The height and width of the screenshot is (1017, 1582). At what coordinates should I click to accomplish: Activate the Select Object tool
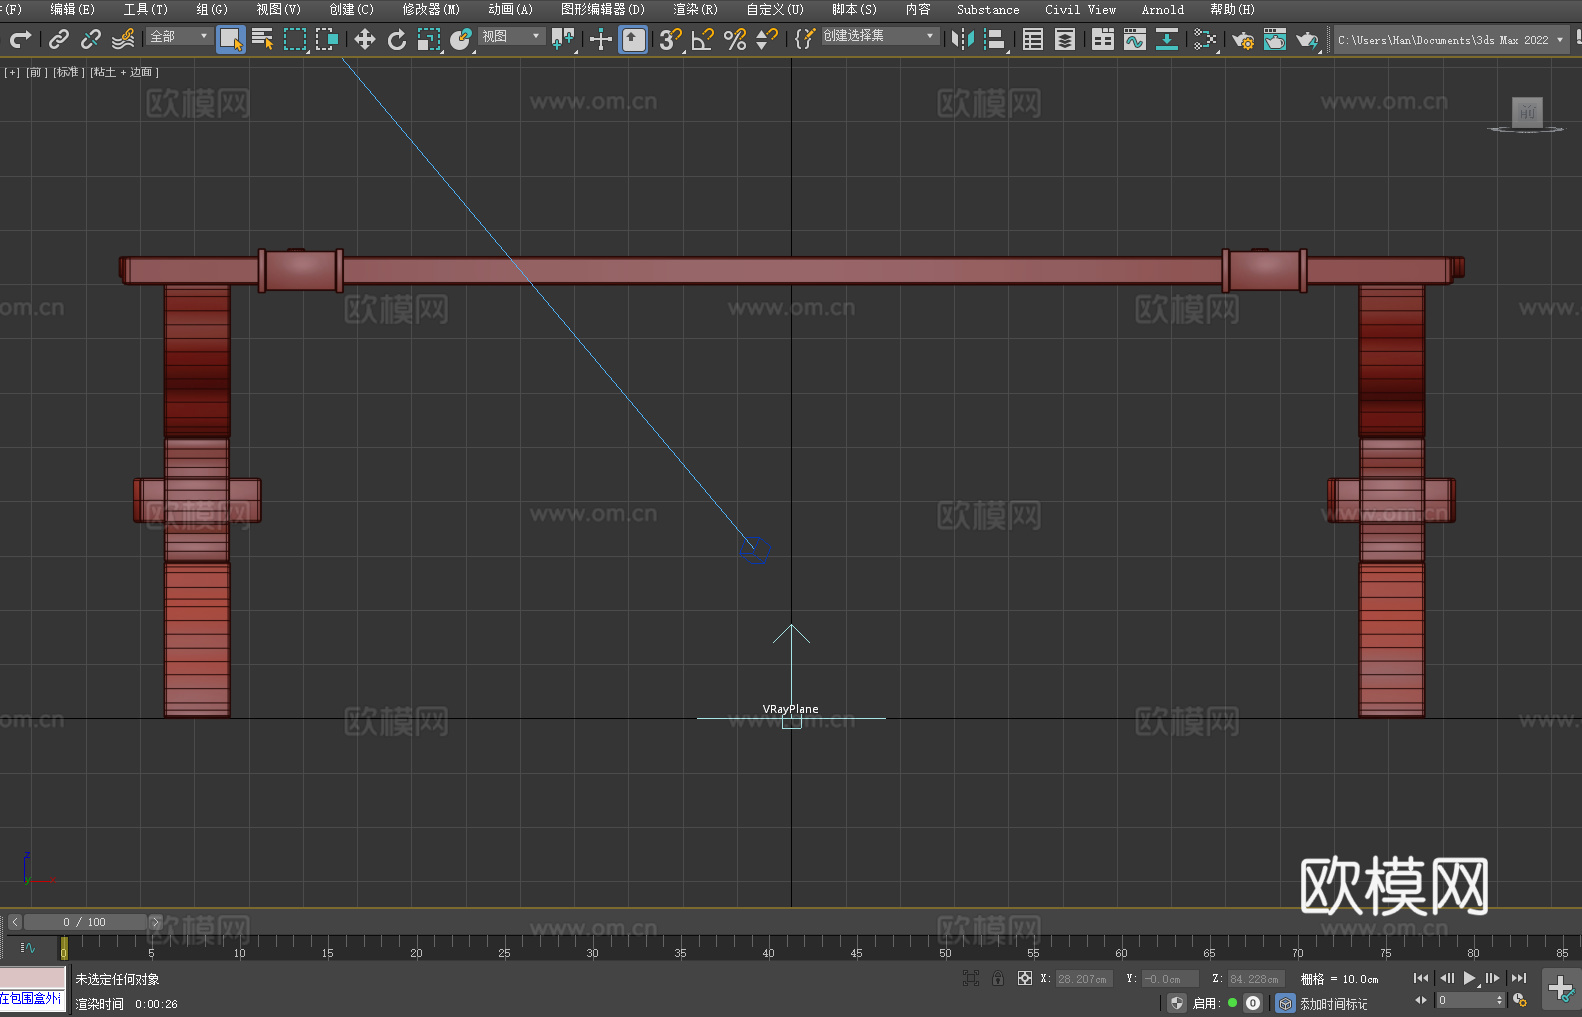click(x=231, y=39)
